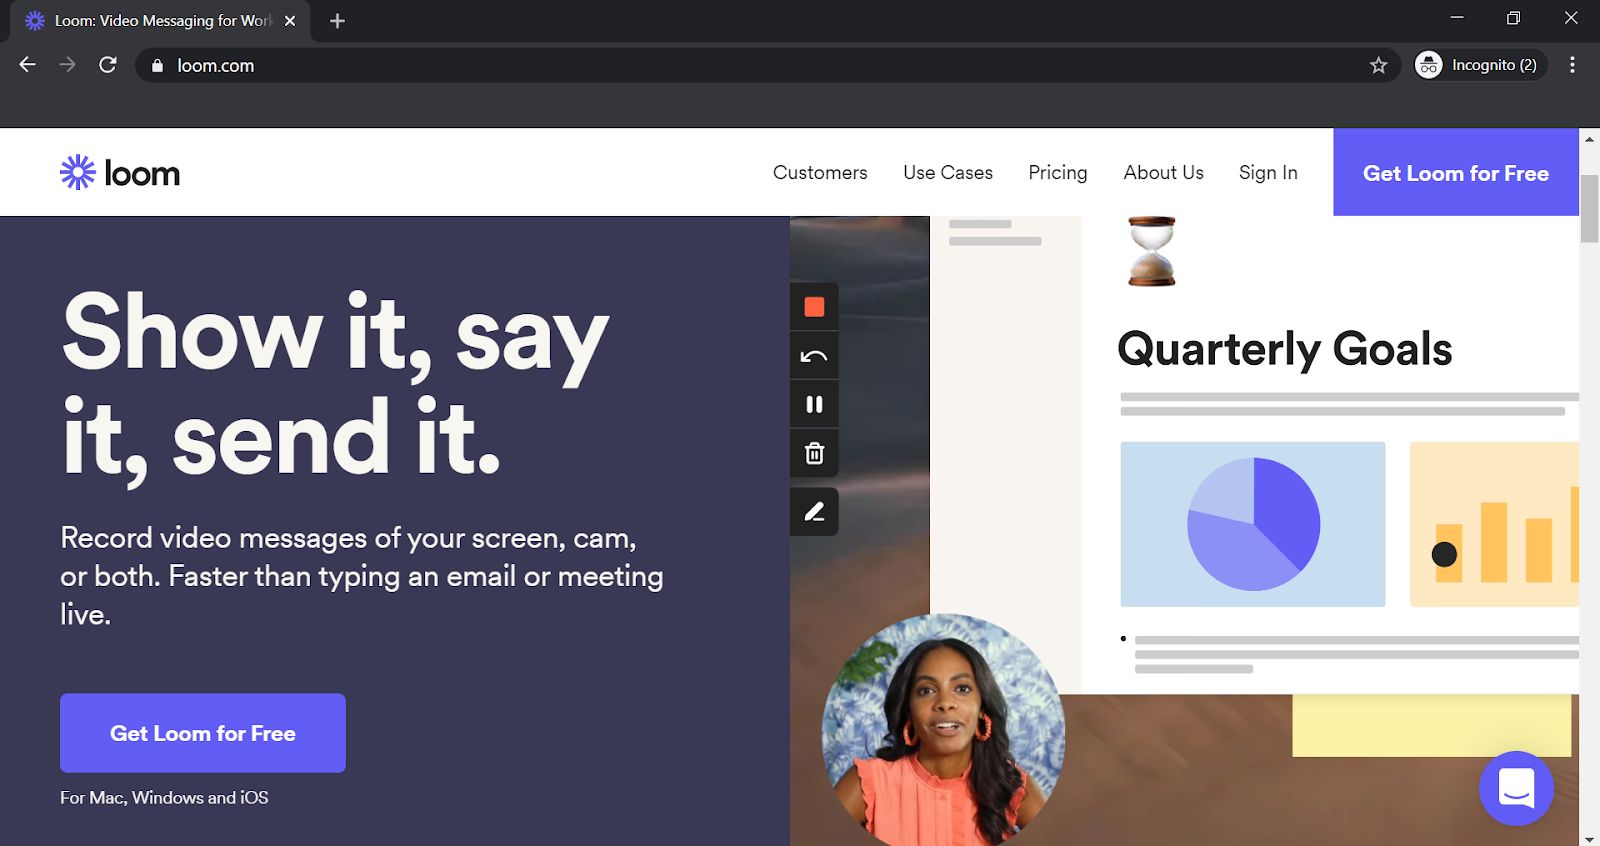This screenshot has width=1600, height=846.
Task: Click the red stop recording button
Action: coord(814,307)
